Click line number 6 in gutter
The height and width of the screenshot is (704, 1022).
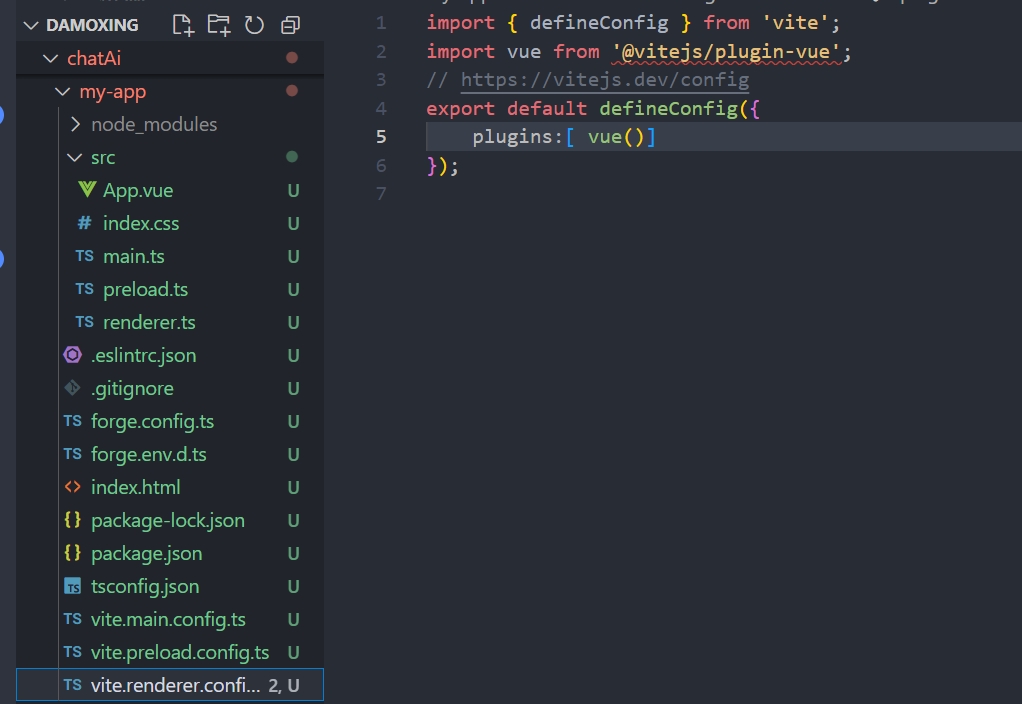pyautogui.click(x=381, y=166)
